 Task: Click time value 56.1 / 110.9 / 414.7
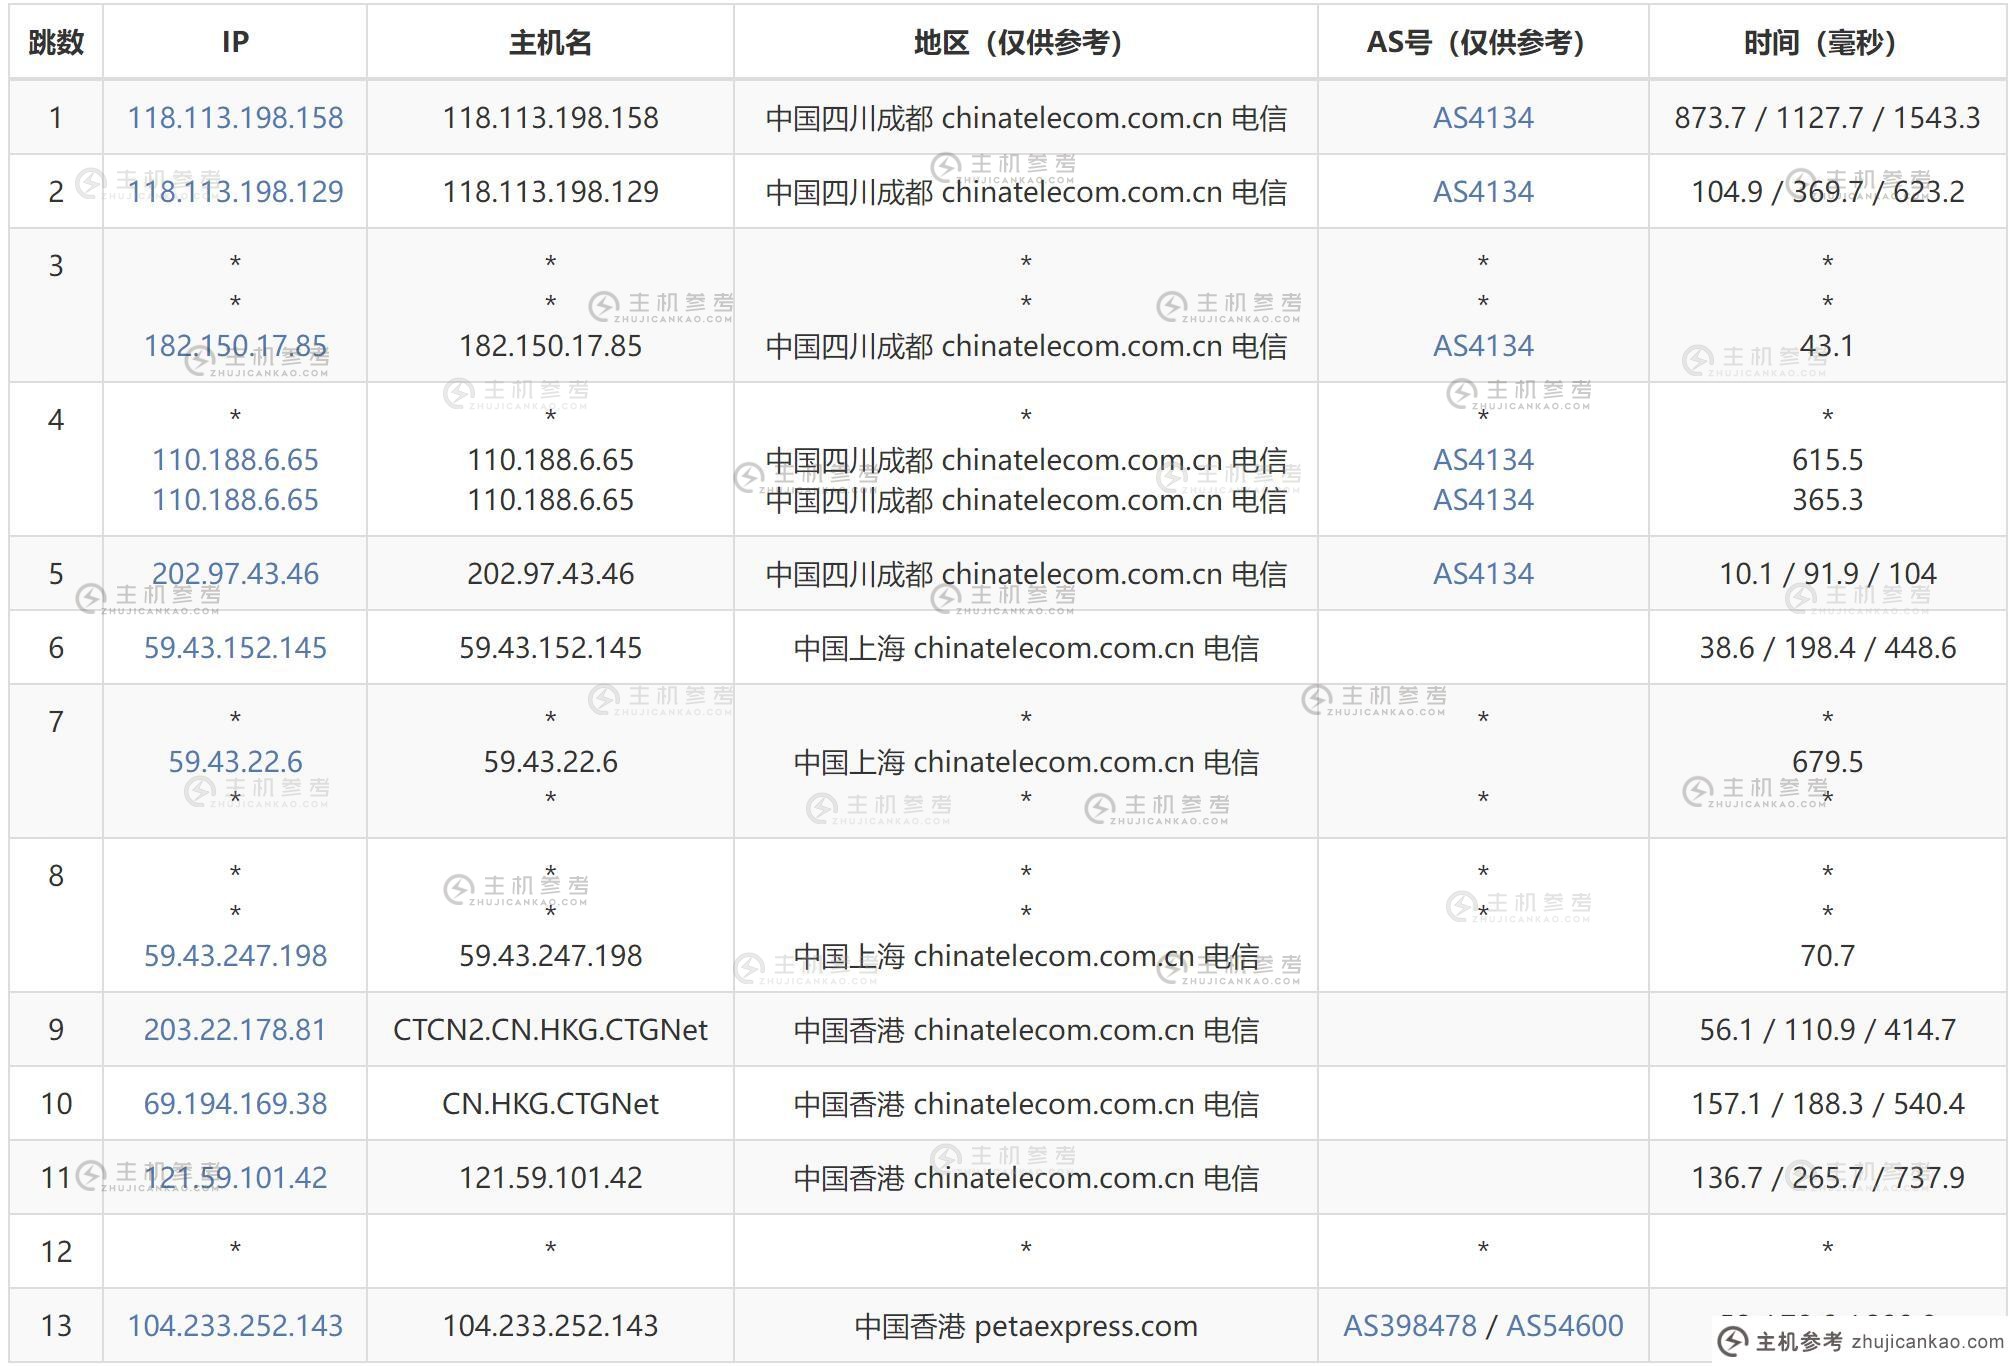(1827, 1030)
